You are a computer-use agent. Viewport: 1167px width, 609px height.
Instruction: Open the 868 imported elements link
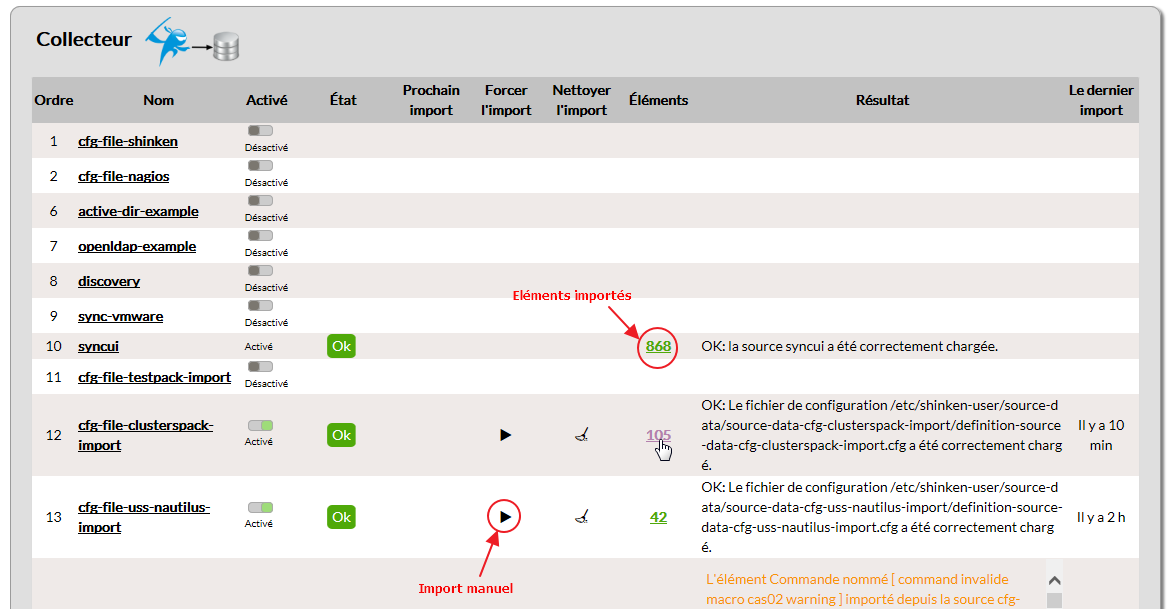658,346
